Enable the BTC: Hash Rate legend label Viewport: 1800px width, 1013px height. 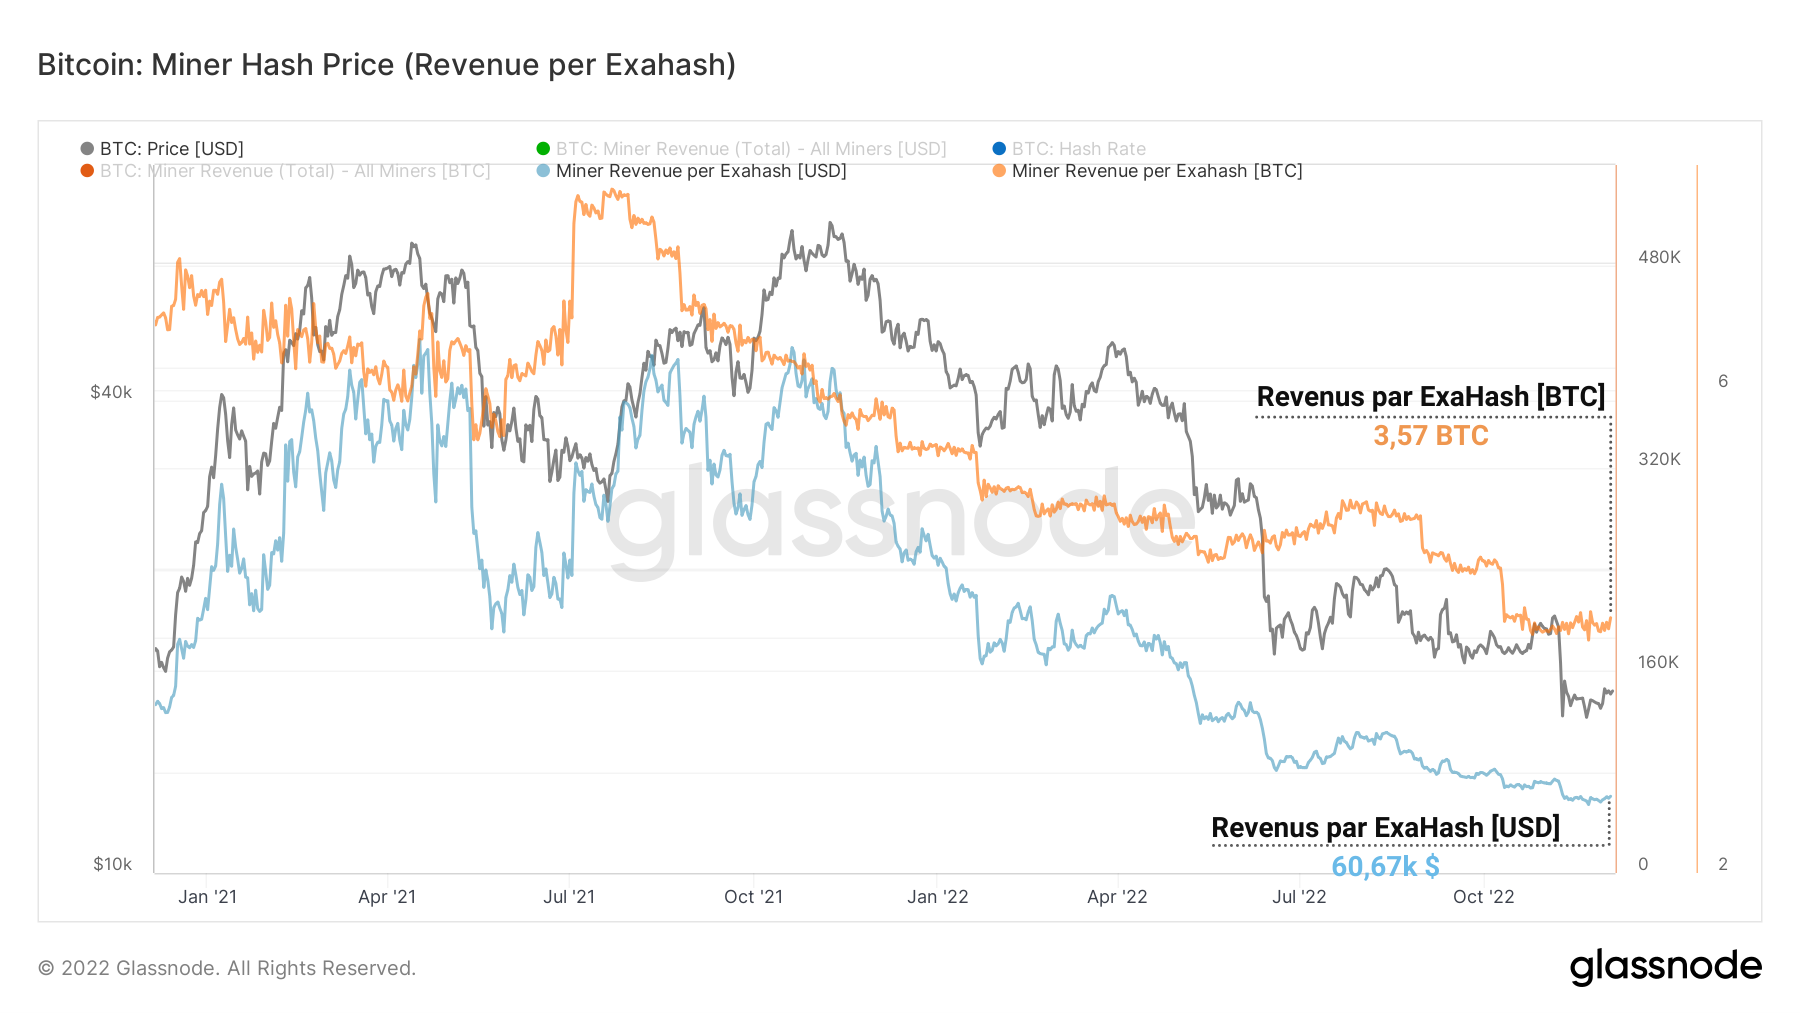point(1078,149)
